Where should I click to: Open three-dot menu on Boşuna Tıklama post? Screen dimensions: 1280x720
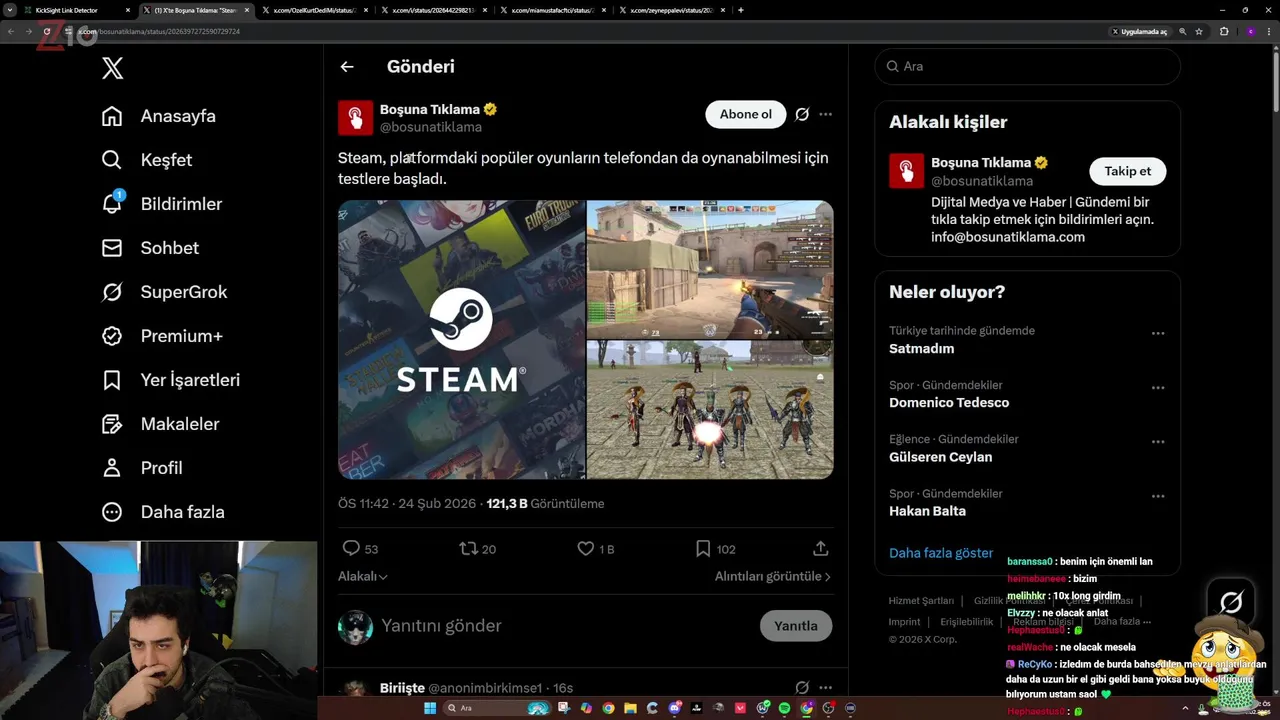(825, 114)
